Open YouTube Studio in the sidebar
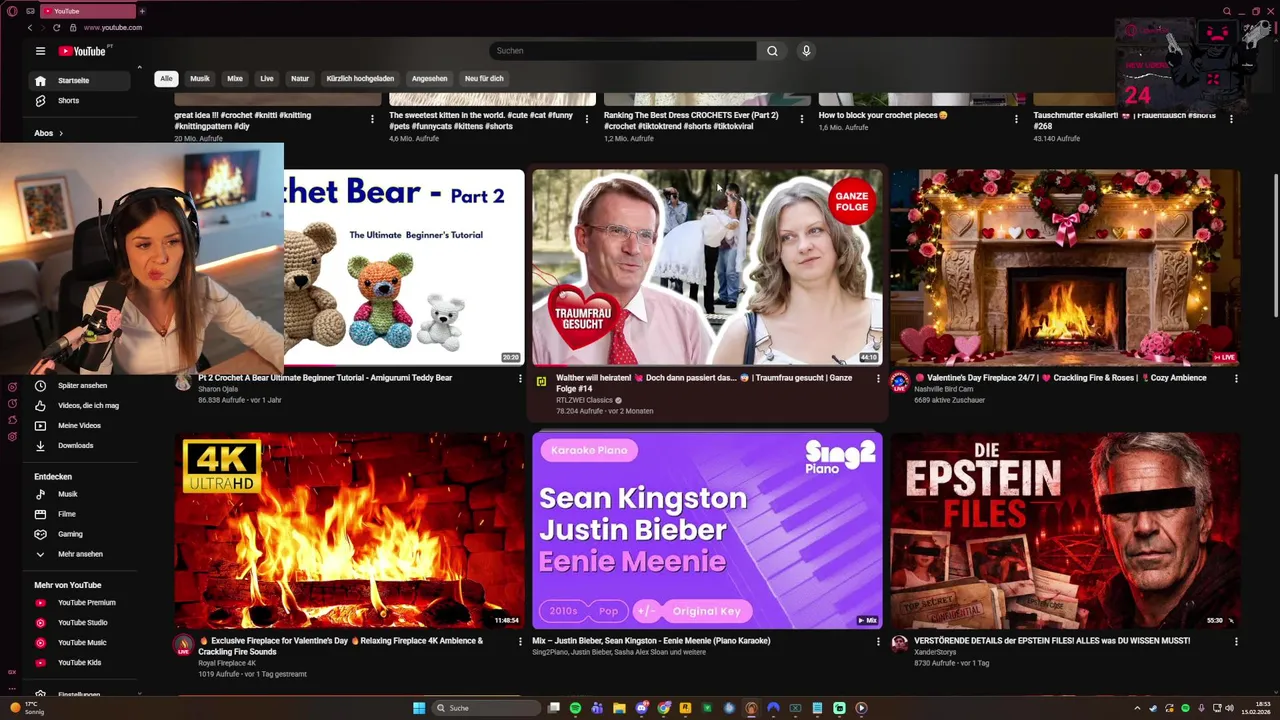 [x=82, y=622]
